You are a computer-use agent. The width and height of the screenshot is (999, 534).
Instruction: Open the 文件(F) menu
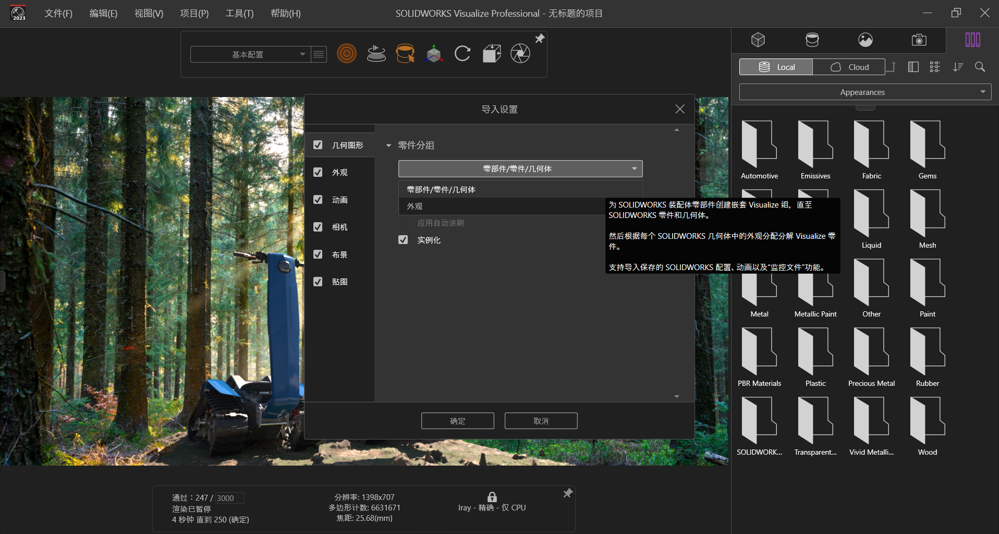point(58,14)
